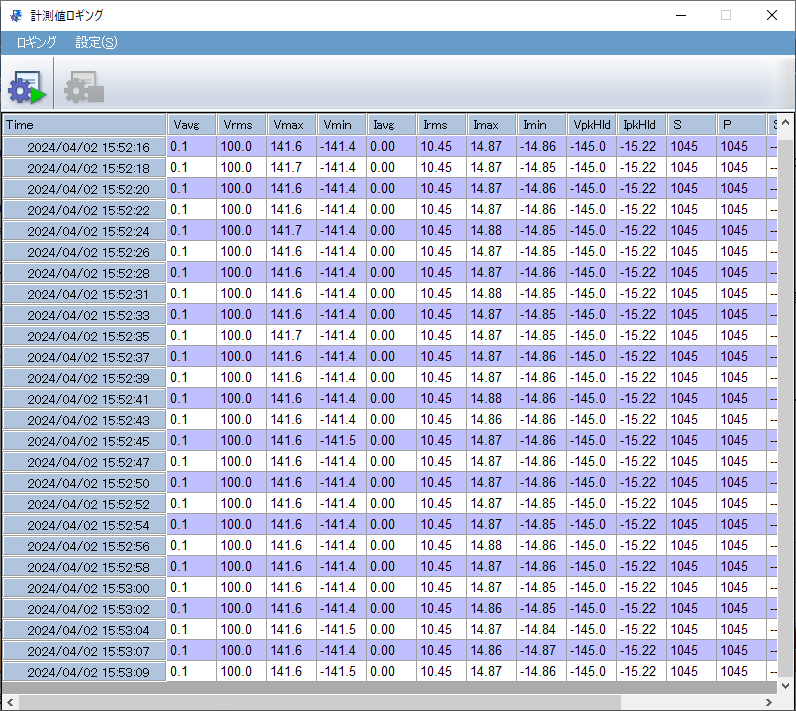Screen dimensions: 796x711
Task: Click the Vrms column header
Action: (x=241, y=125)
